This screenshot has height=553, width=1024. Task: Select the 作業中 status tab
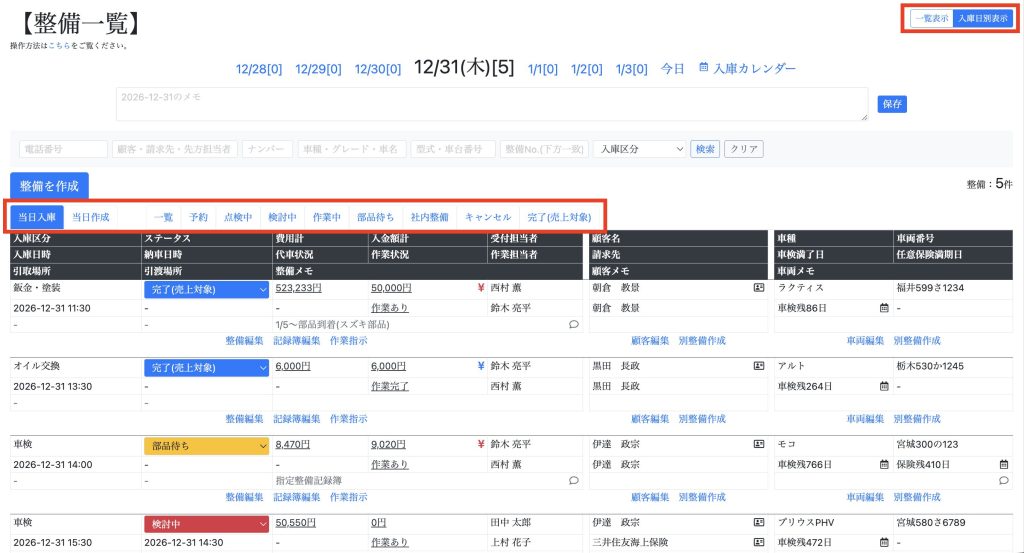(326, 217)
